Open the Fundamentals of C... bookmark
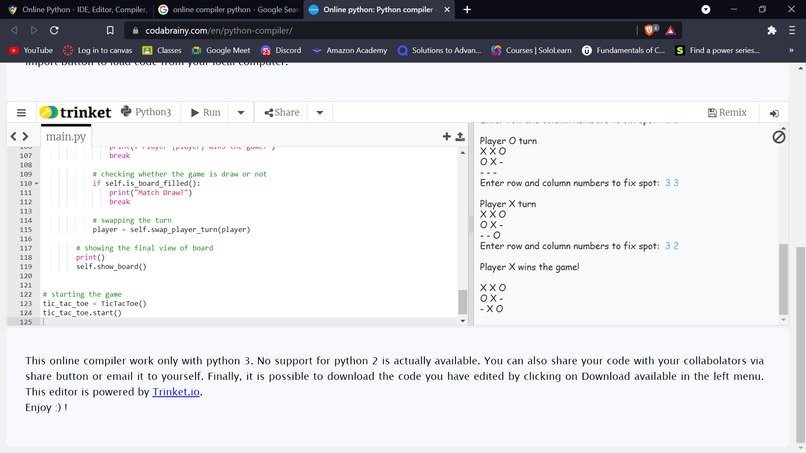Viewport: 806px width, 453px height. [x=623, y=50]
